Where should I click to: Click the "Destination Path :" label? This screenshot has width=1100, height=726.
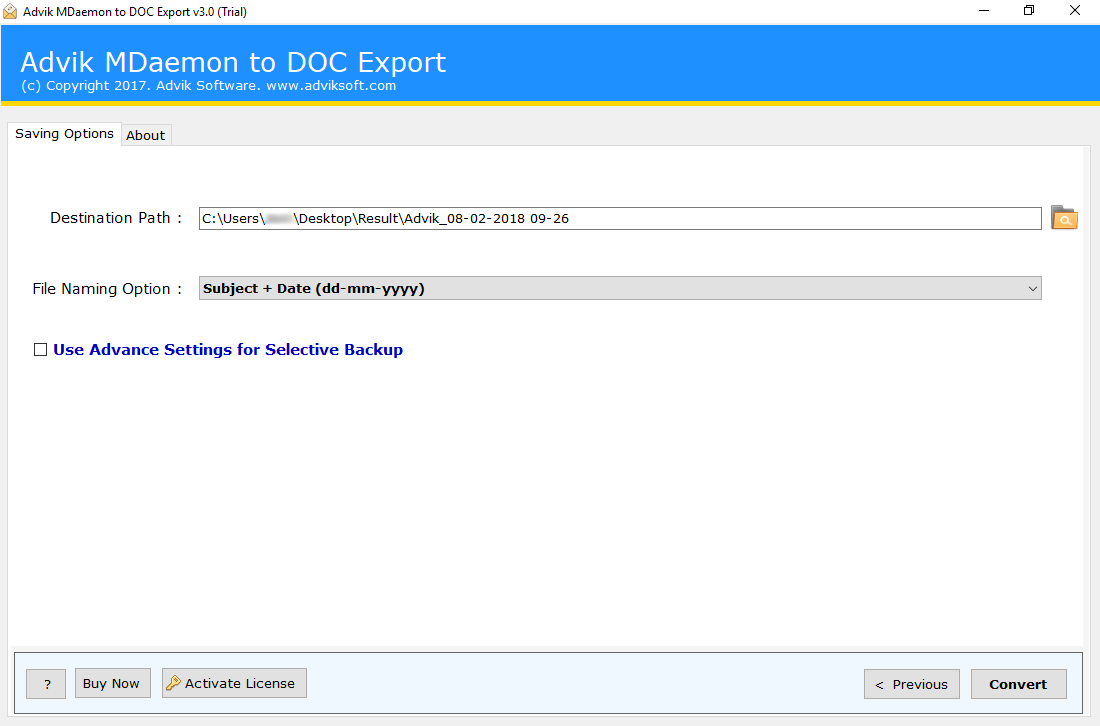point(116,218)
